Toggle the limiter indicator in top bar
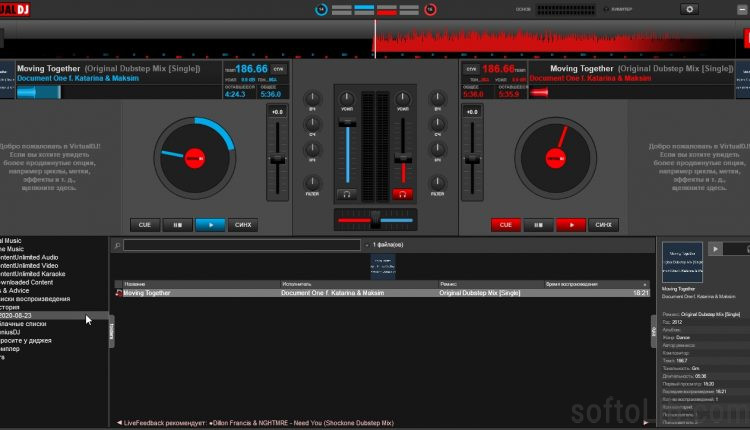Image resolution: width=750 pixels, height=430 pixels. click(x=618, y=9)
